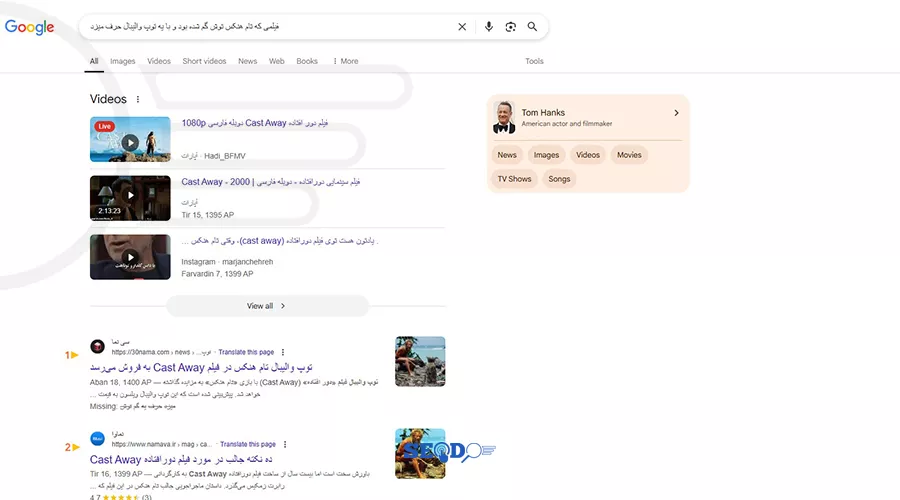The height and width of the screenshot is (500, 900).
Task: Open three-dot menu for 30nama result
Action: (x=283, y=352)
